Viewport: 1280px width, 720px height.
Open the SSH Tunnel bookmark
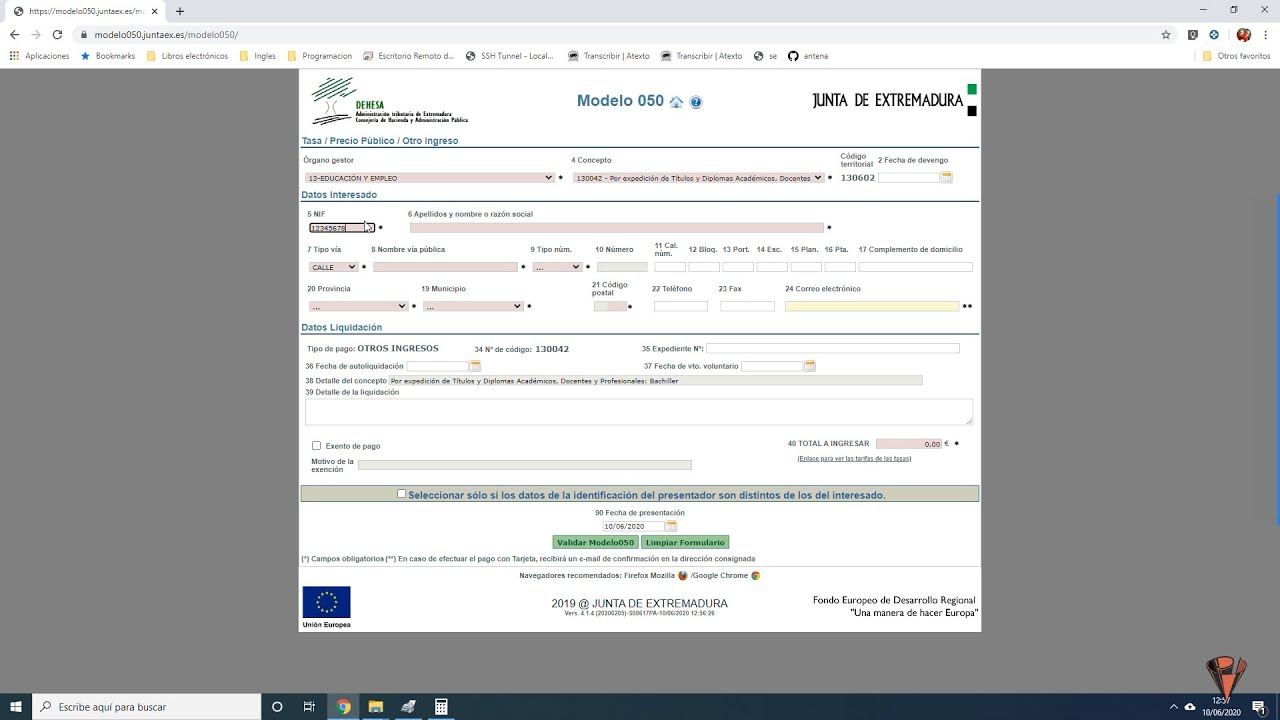tap(510, 56)
